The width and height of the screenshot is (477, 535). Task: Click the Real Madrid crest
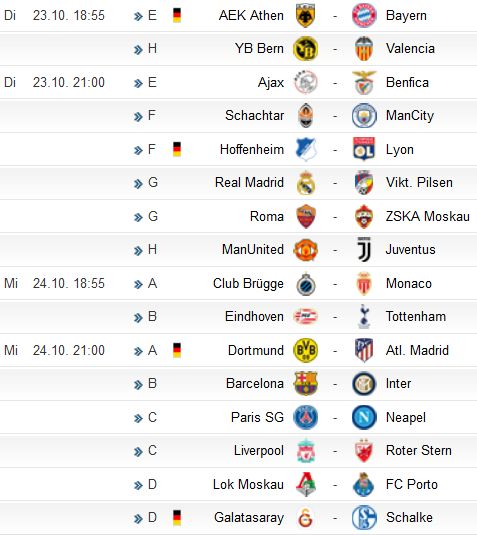click(305, 183)
